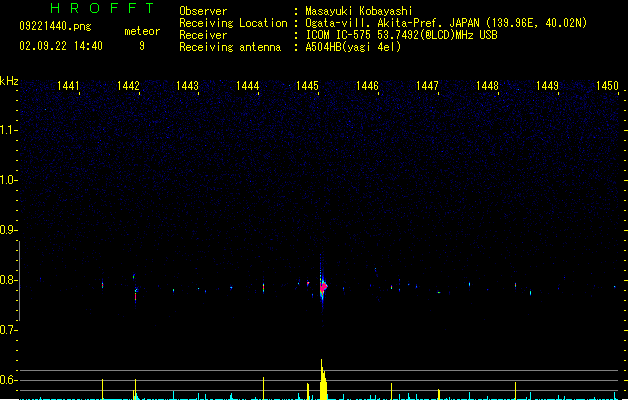Image resolution: width=629 pixels, height=400 pixels.
Task: Select location text Ogata-vill. Akita-Pref. JAPAN
Action: click(392, 23)
